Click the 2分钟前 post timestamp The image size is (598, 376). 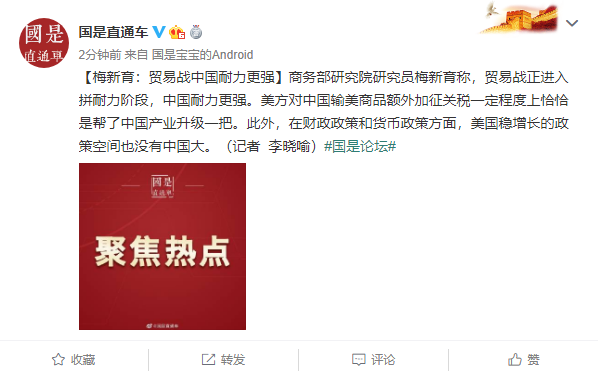pos(100,55)
